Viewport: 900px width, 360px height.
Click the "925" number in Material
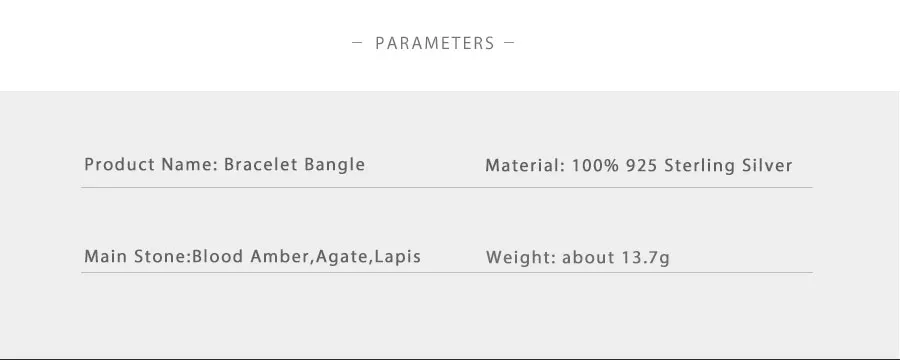(642, 166)
